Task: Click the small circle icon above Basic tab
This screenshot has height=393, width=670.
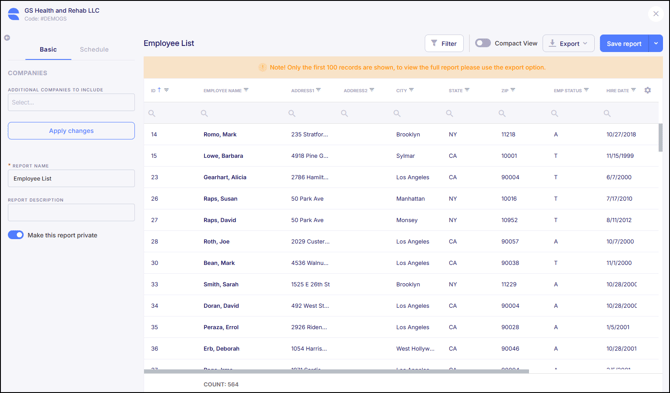Action: pos(7,38)
